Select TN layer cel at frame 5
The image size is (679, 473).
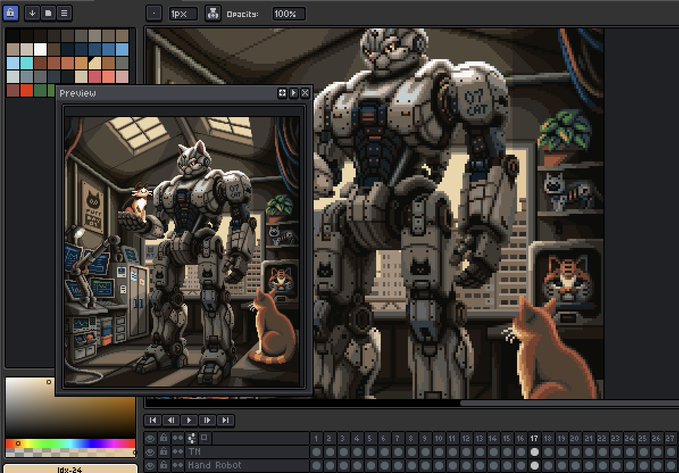click(x=371, y=452)
